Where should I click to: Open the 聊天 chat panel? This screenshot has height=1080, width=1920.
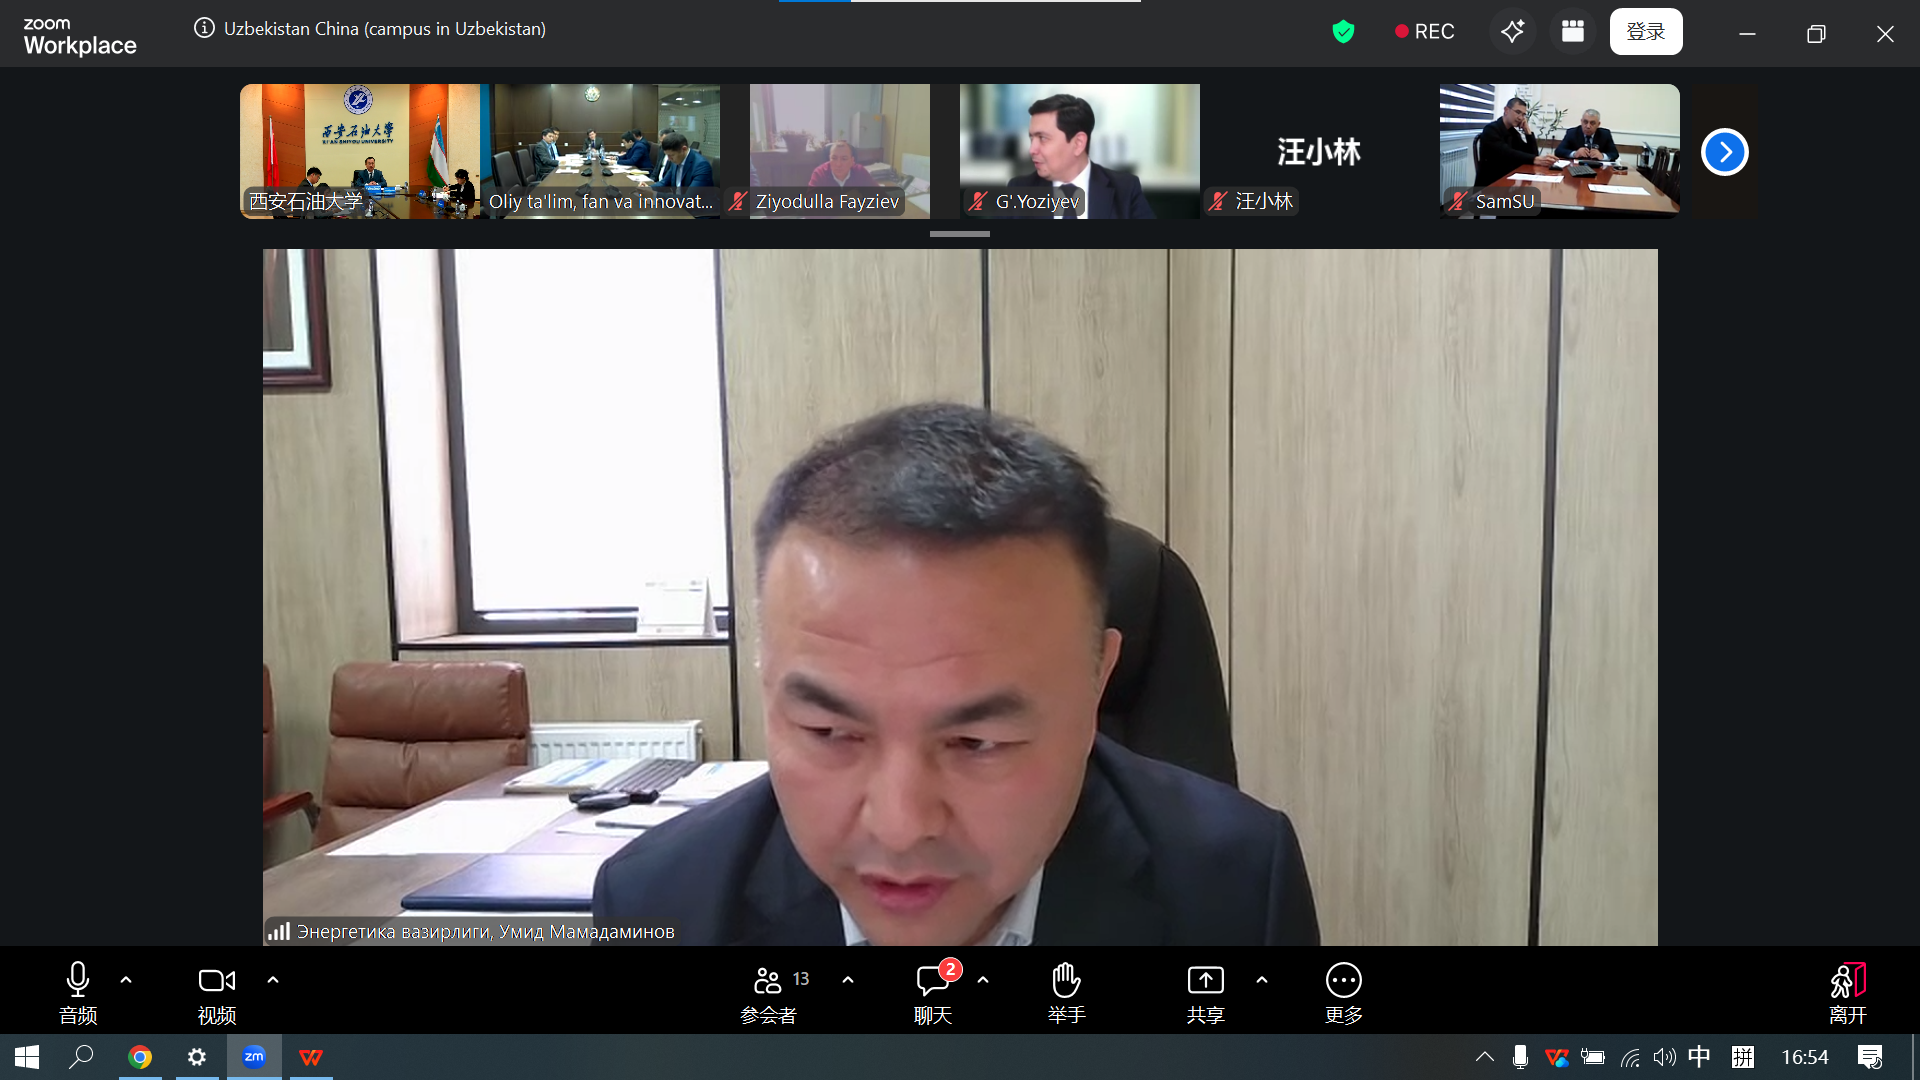[x=932, y=991]
